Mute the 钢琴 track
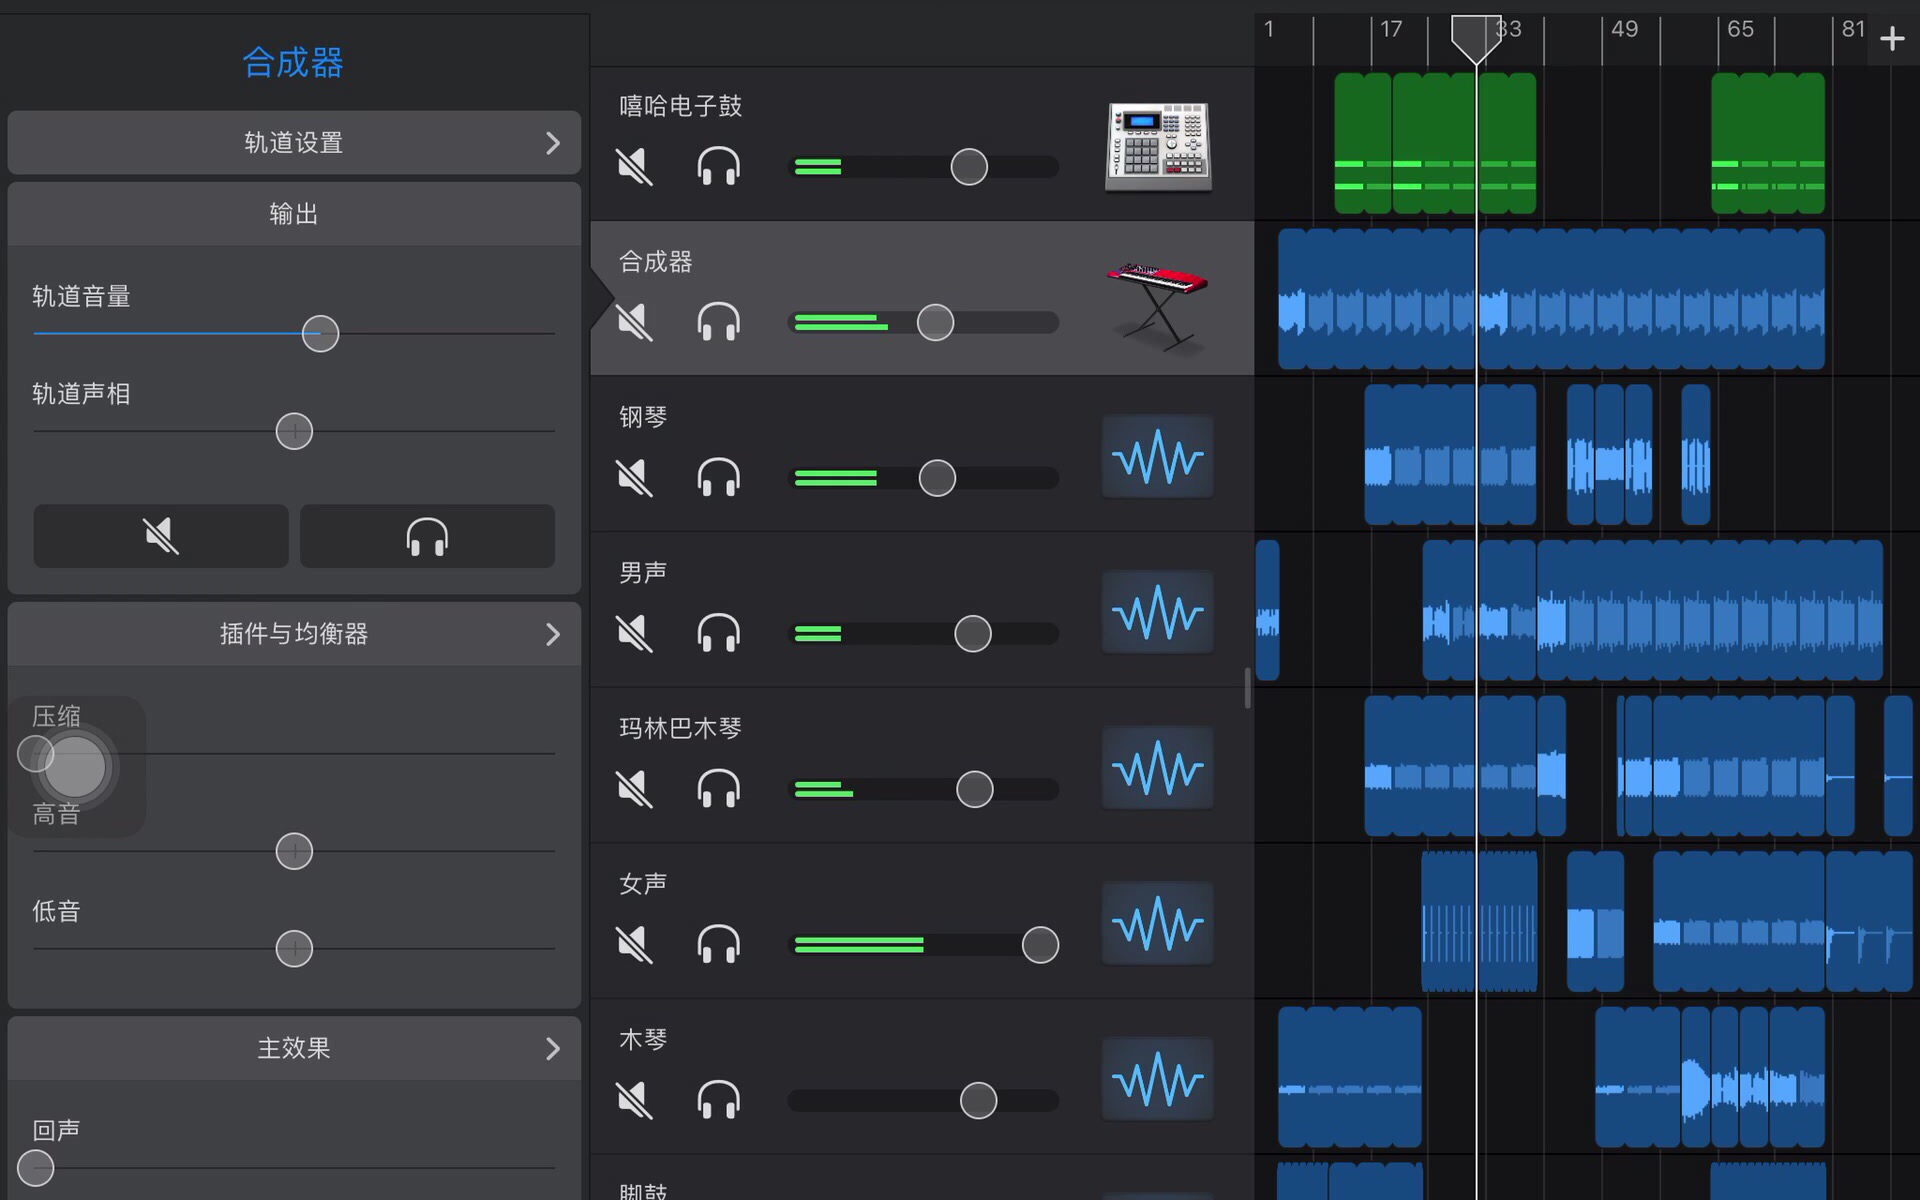Image resolution: width=1920 pixels, height=1200 pixels. pyautogui.click(x=634, y=478)
